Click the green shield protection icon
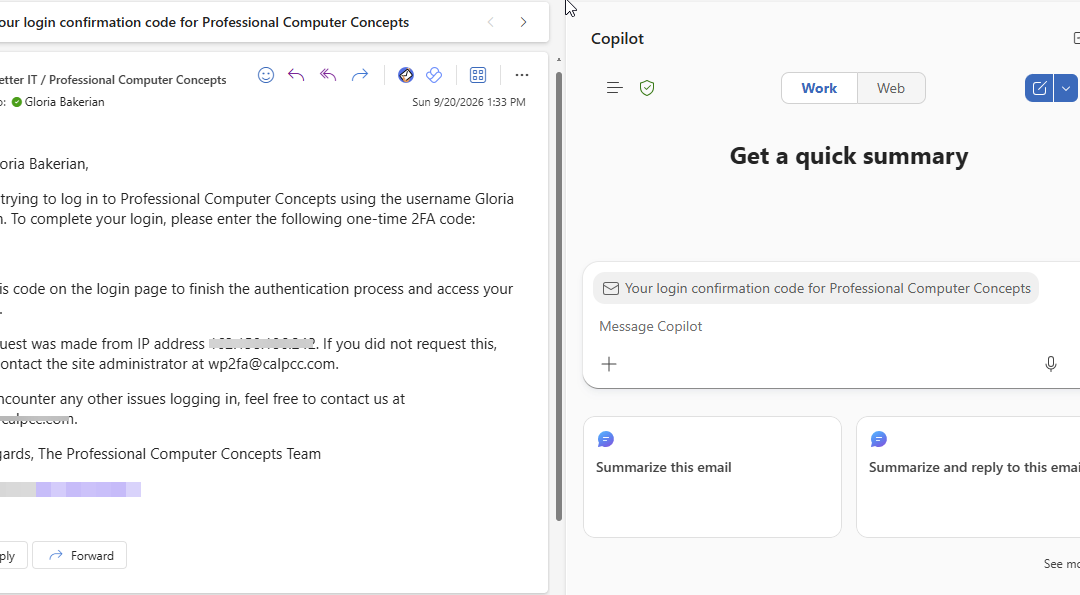This screenshot has height=595, width=1080. click(x=647, y=88)
